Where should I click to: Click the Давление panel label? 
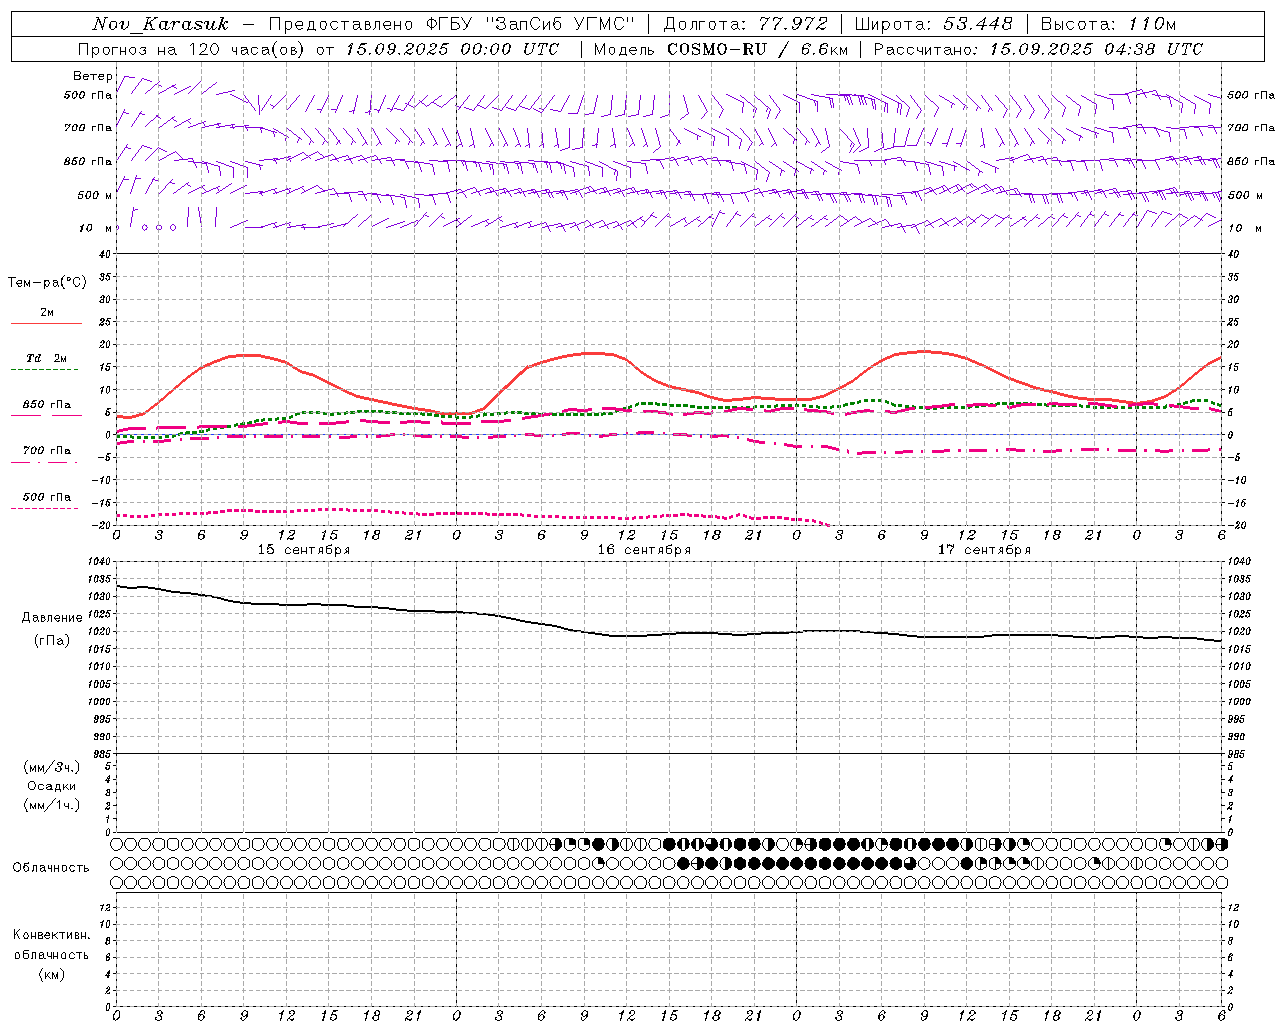(52, 617)
